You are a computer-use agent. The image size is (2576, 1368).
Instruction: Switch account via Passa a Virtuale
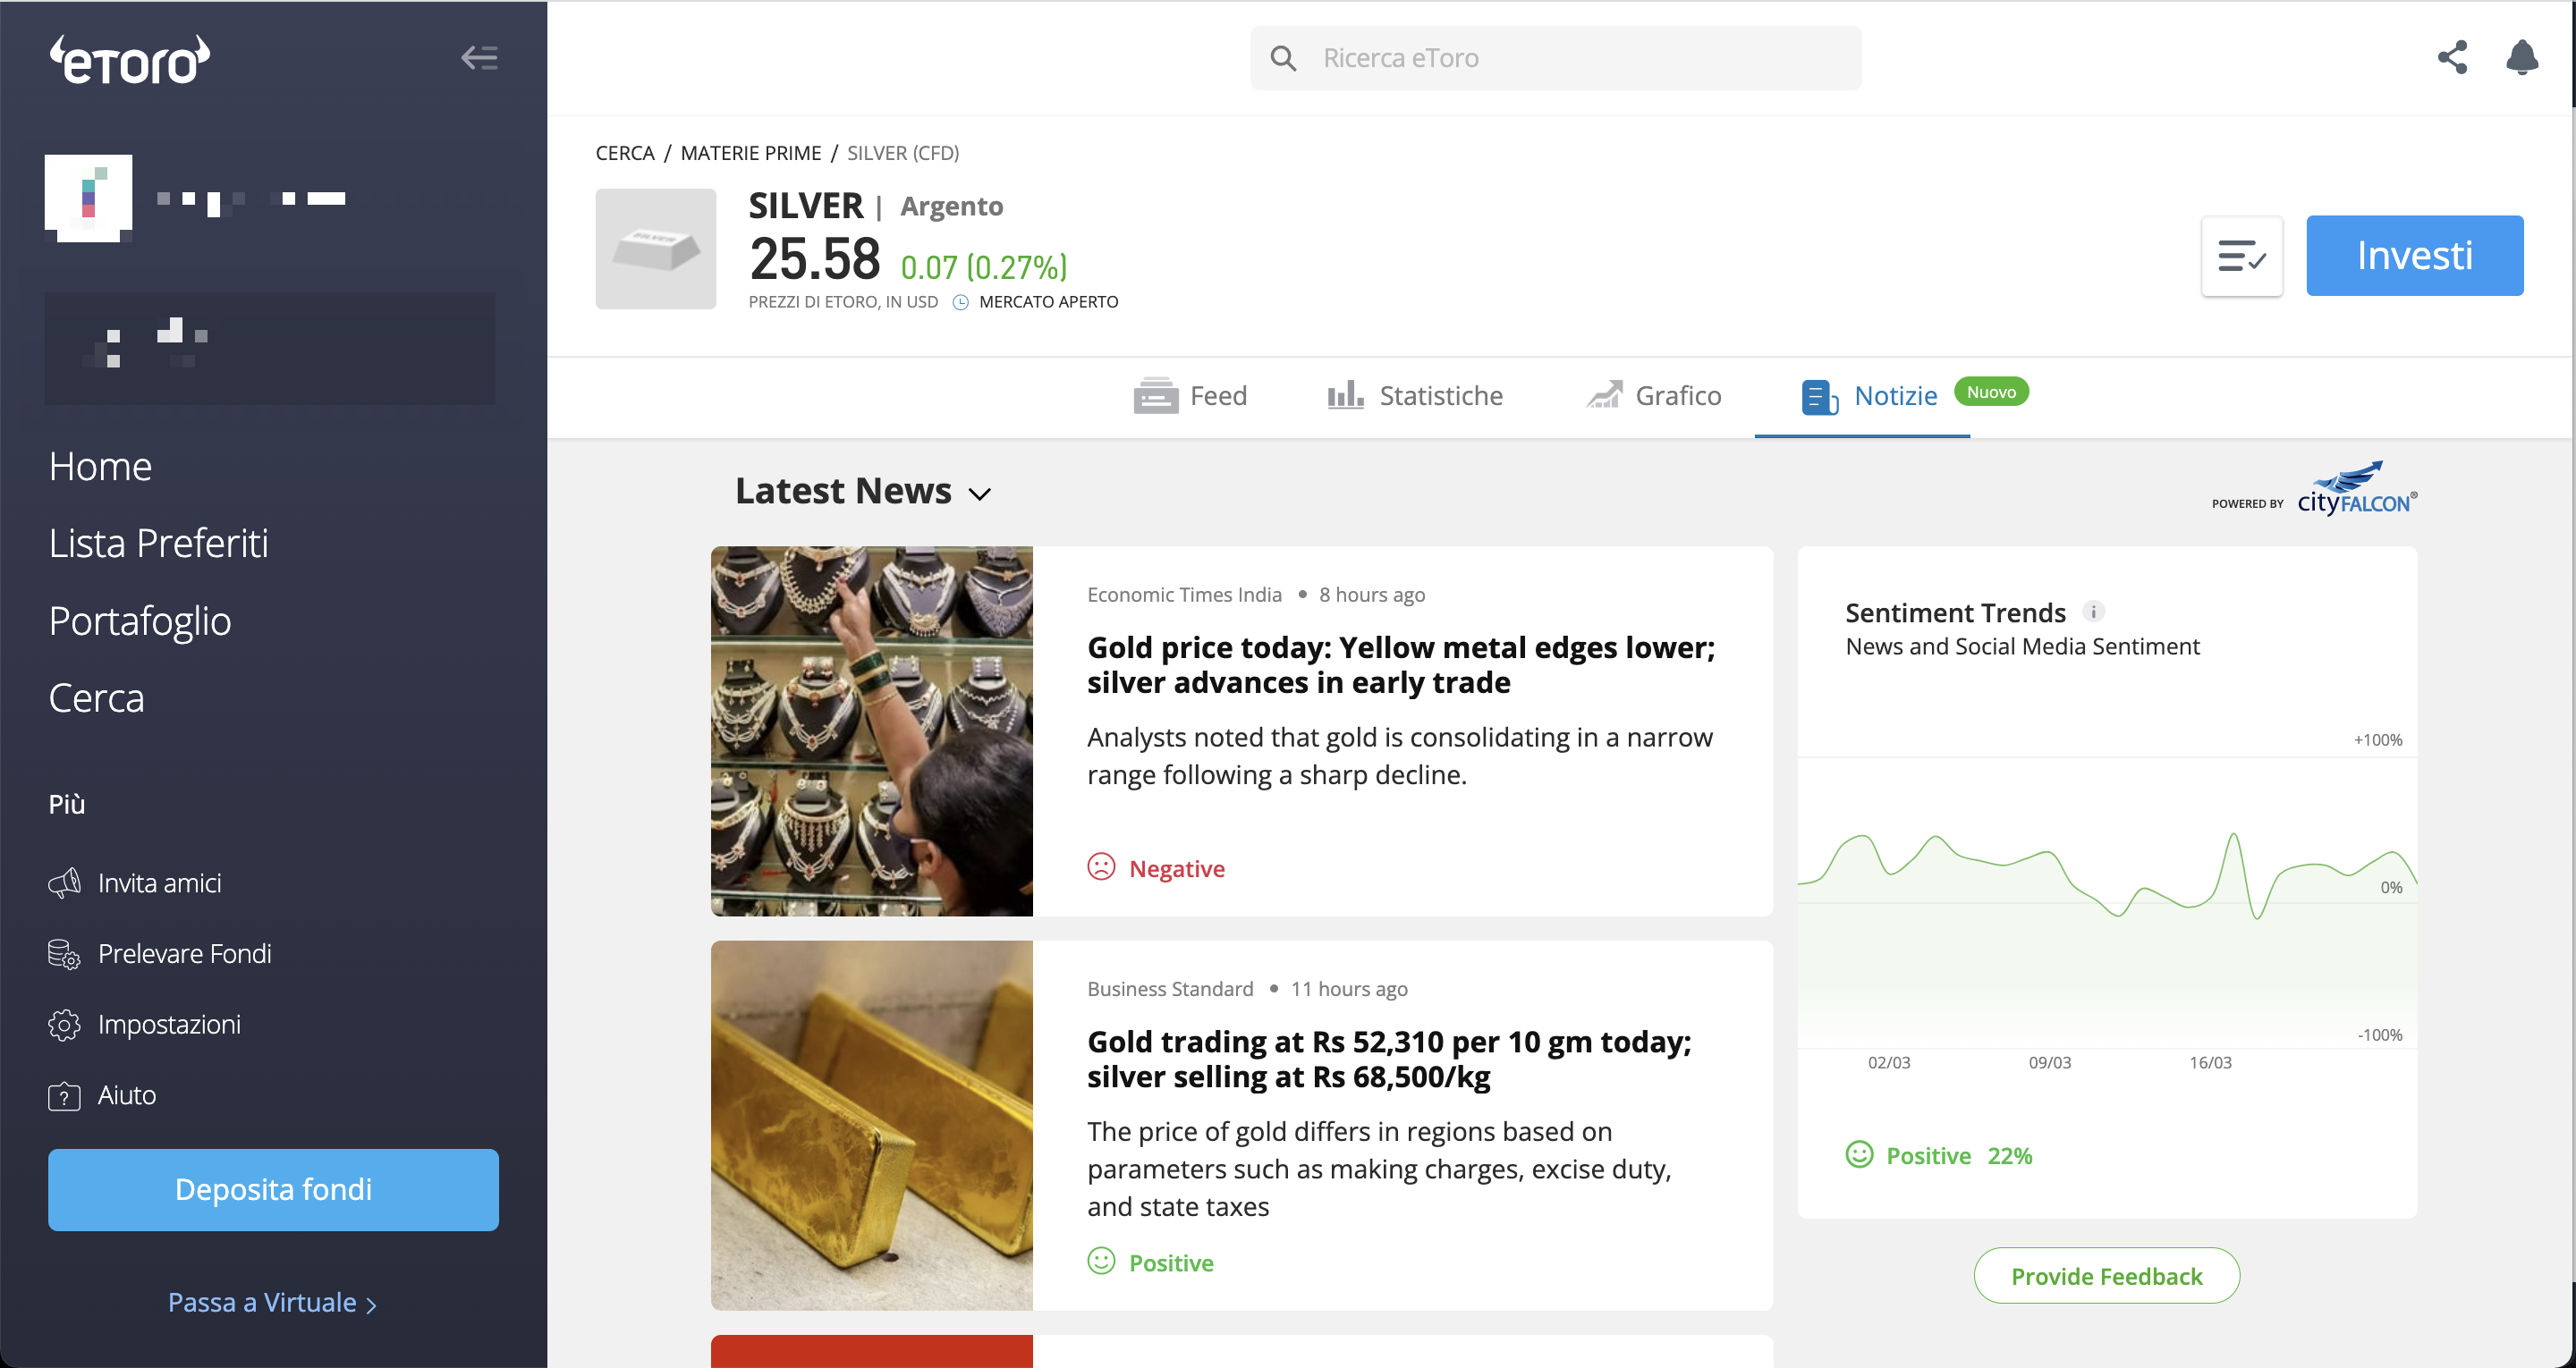[272, 1302]
